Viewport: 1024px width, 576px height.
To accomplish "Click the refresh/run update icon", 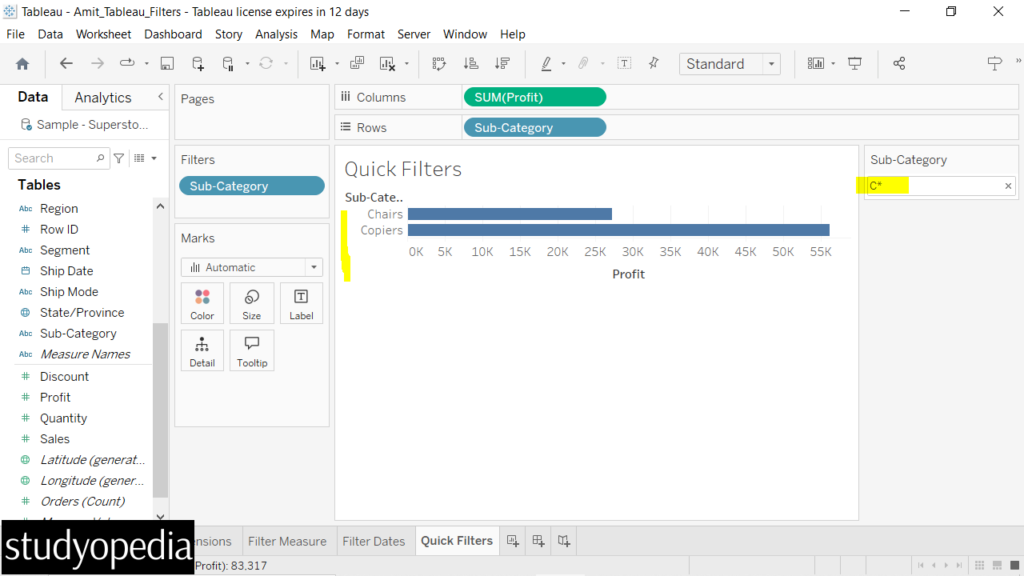I will [266, 63].
